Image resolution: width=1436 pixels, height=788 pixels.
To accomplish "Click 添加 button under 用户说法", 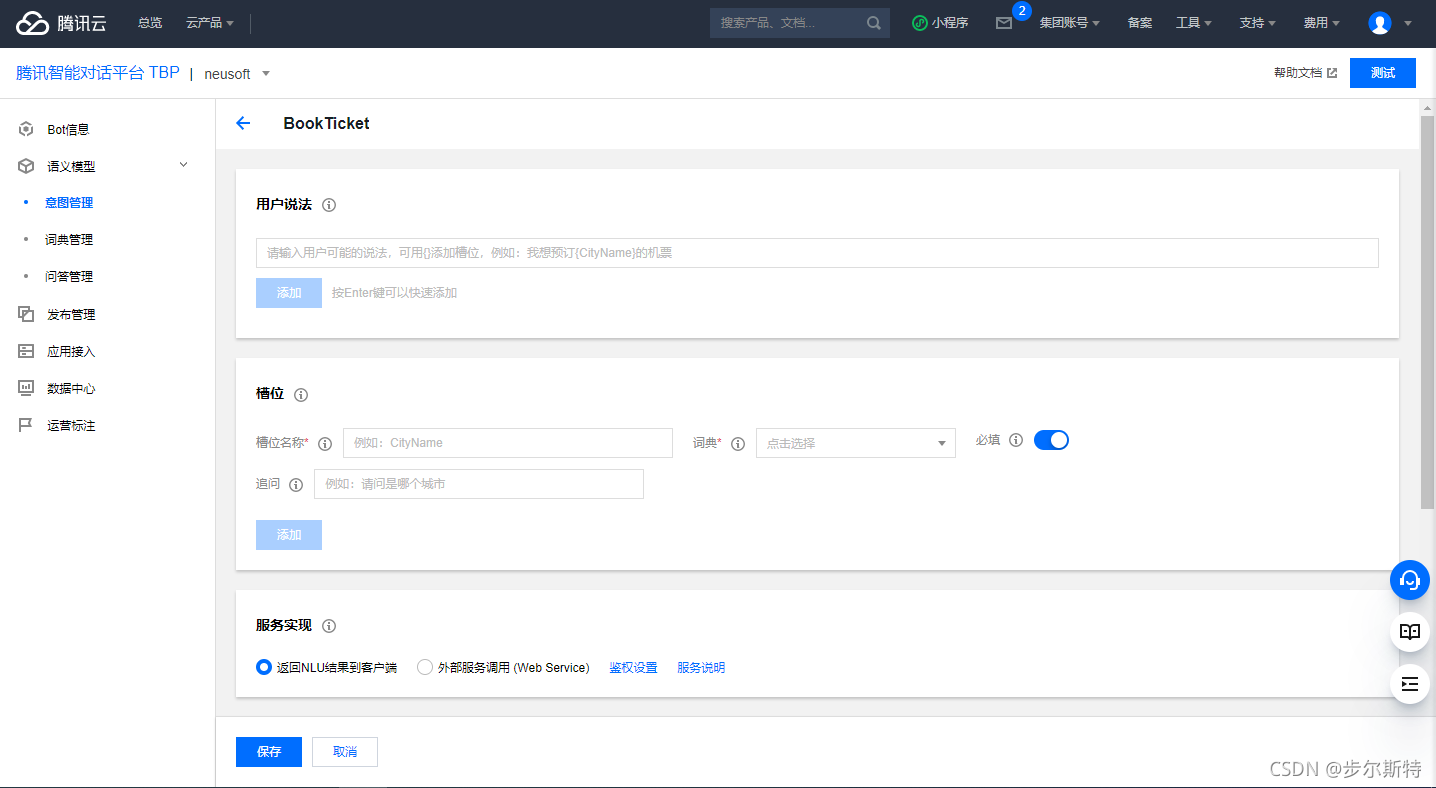I will pos(289,293).
